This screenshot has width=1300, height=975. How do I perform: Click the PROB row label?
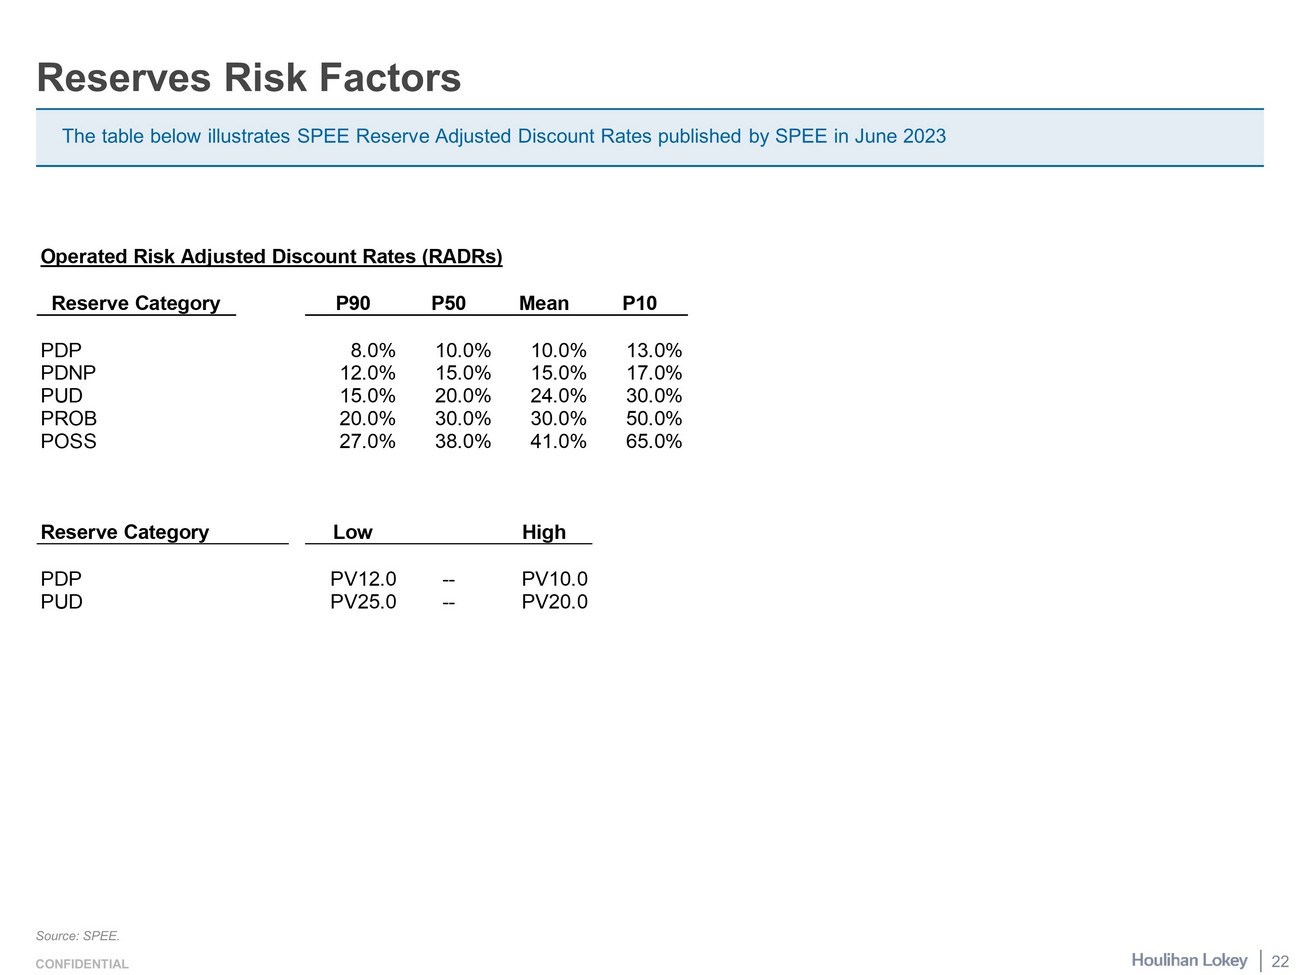68,419
